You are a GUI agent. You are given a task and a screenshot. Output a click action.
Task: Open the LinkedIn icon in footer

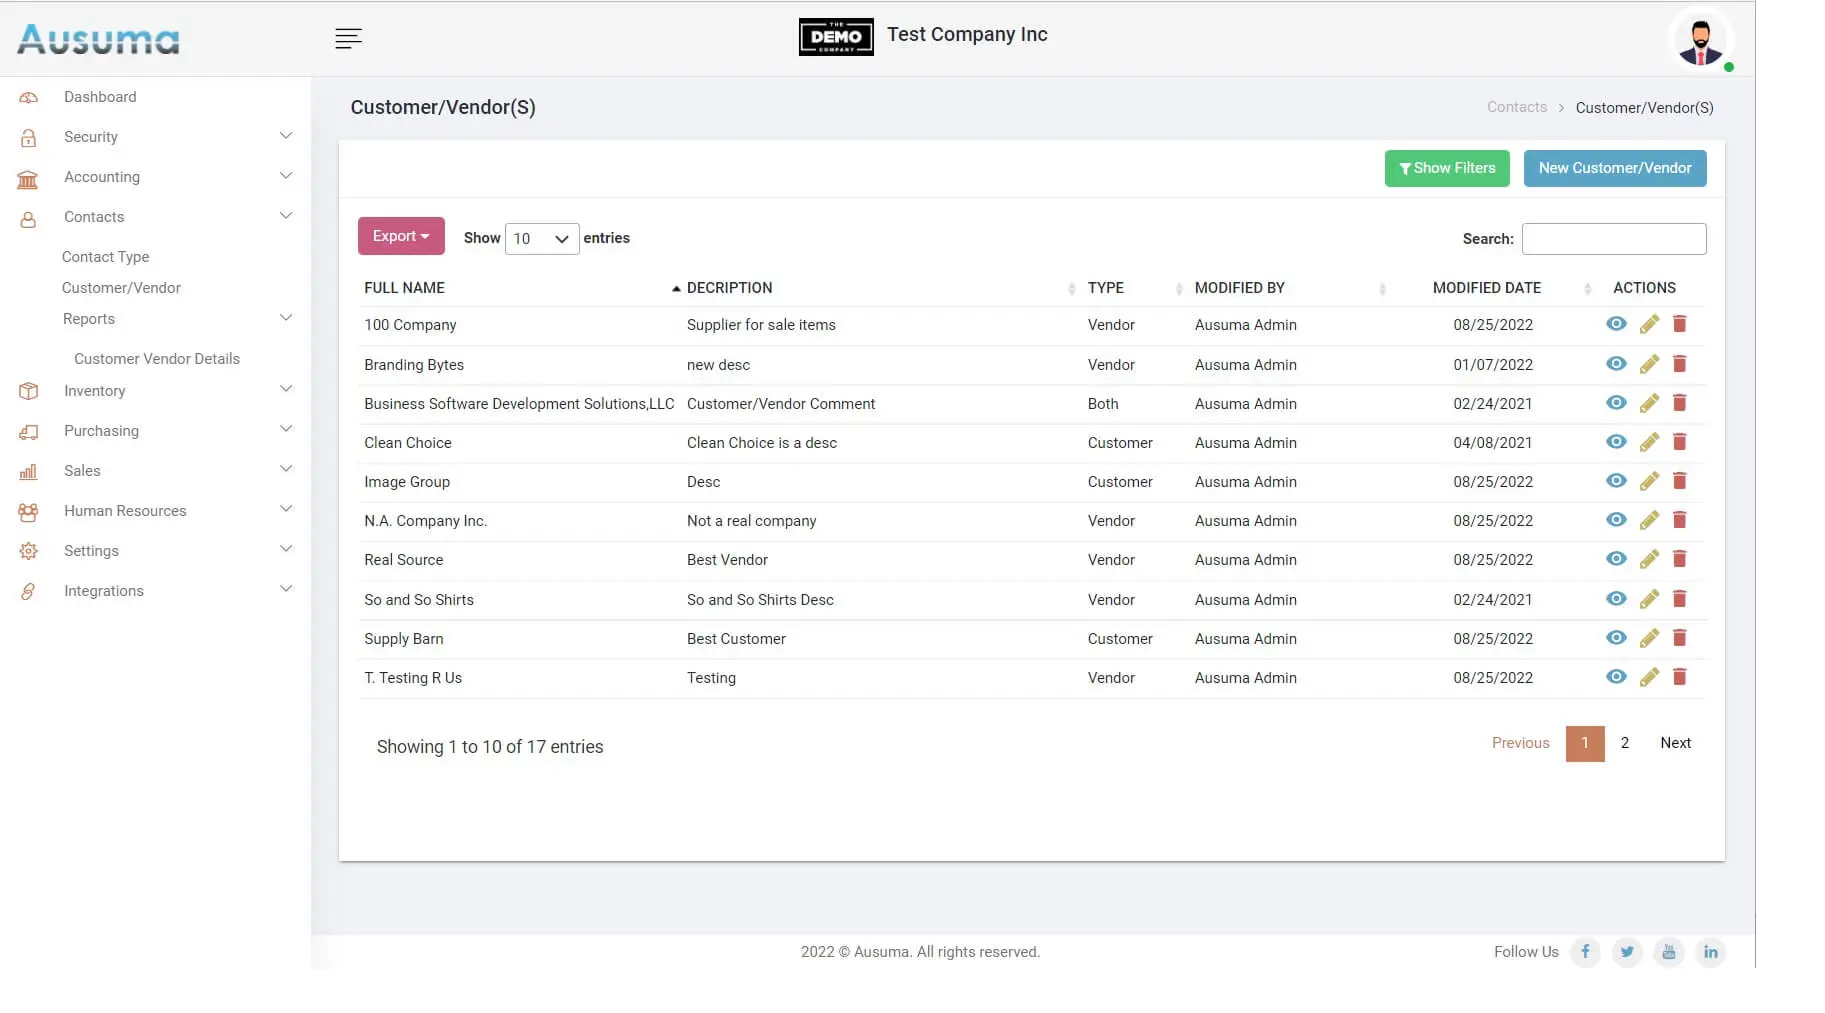click(x=1710, y=952)
